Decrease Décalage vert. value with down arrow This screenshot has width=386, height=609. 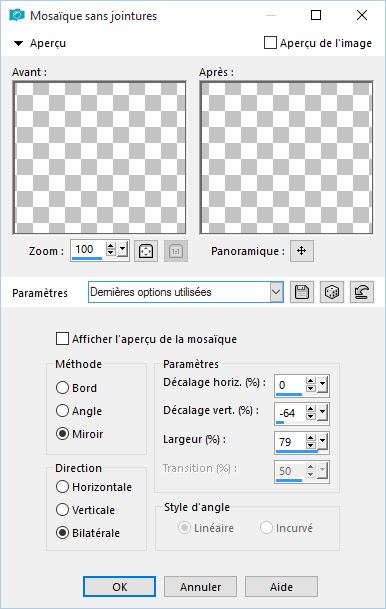tap(310, 417)
